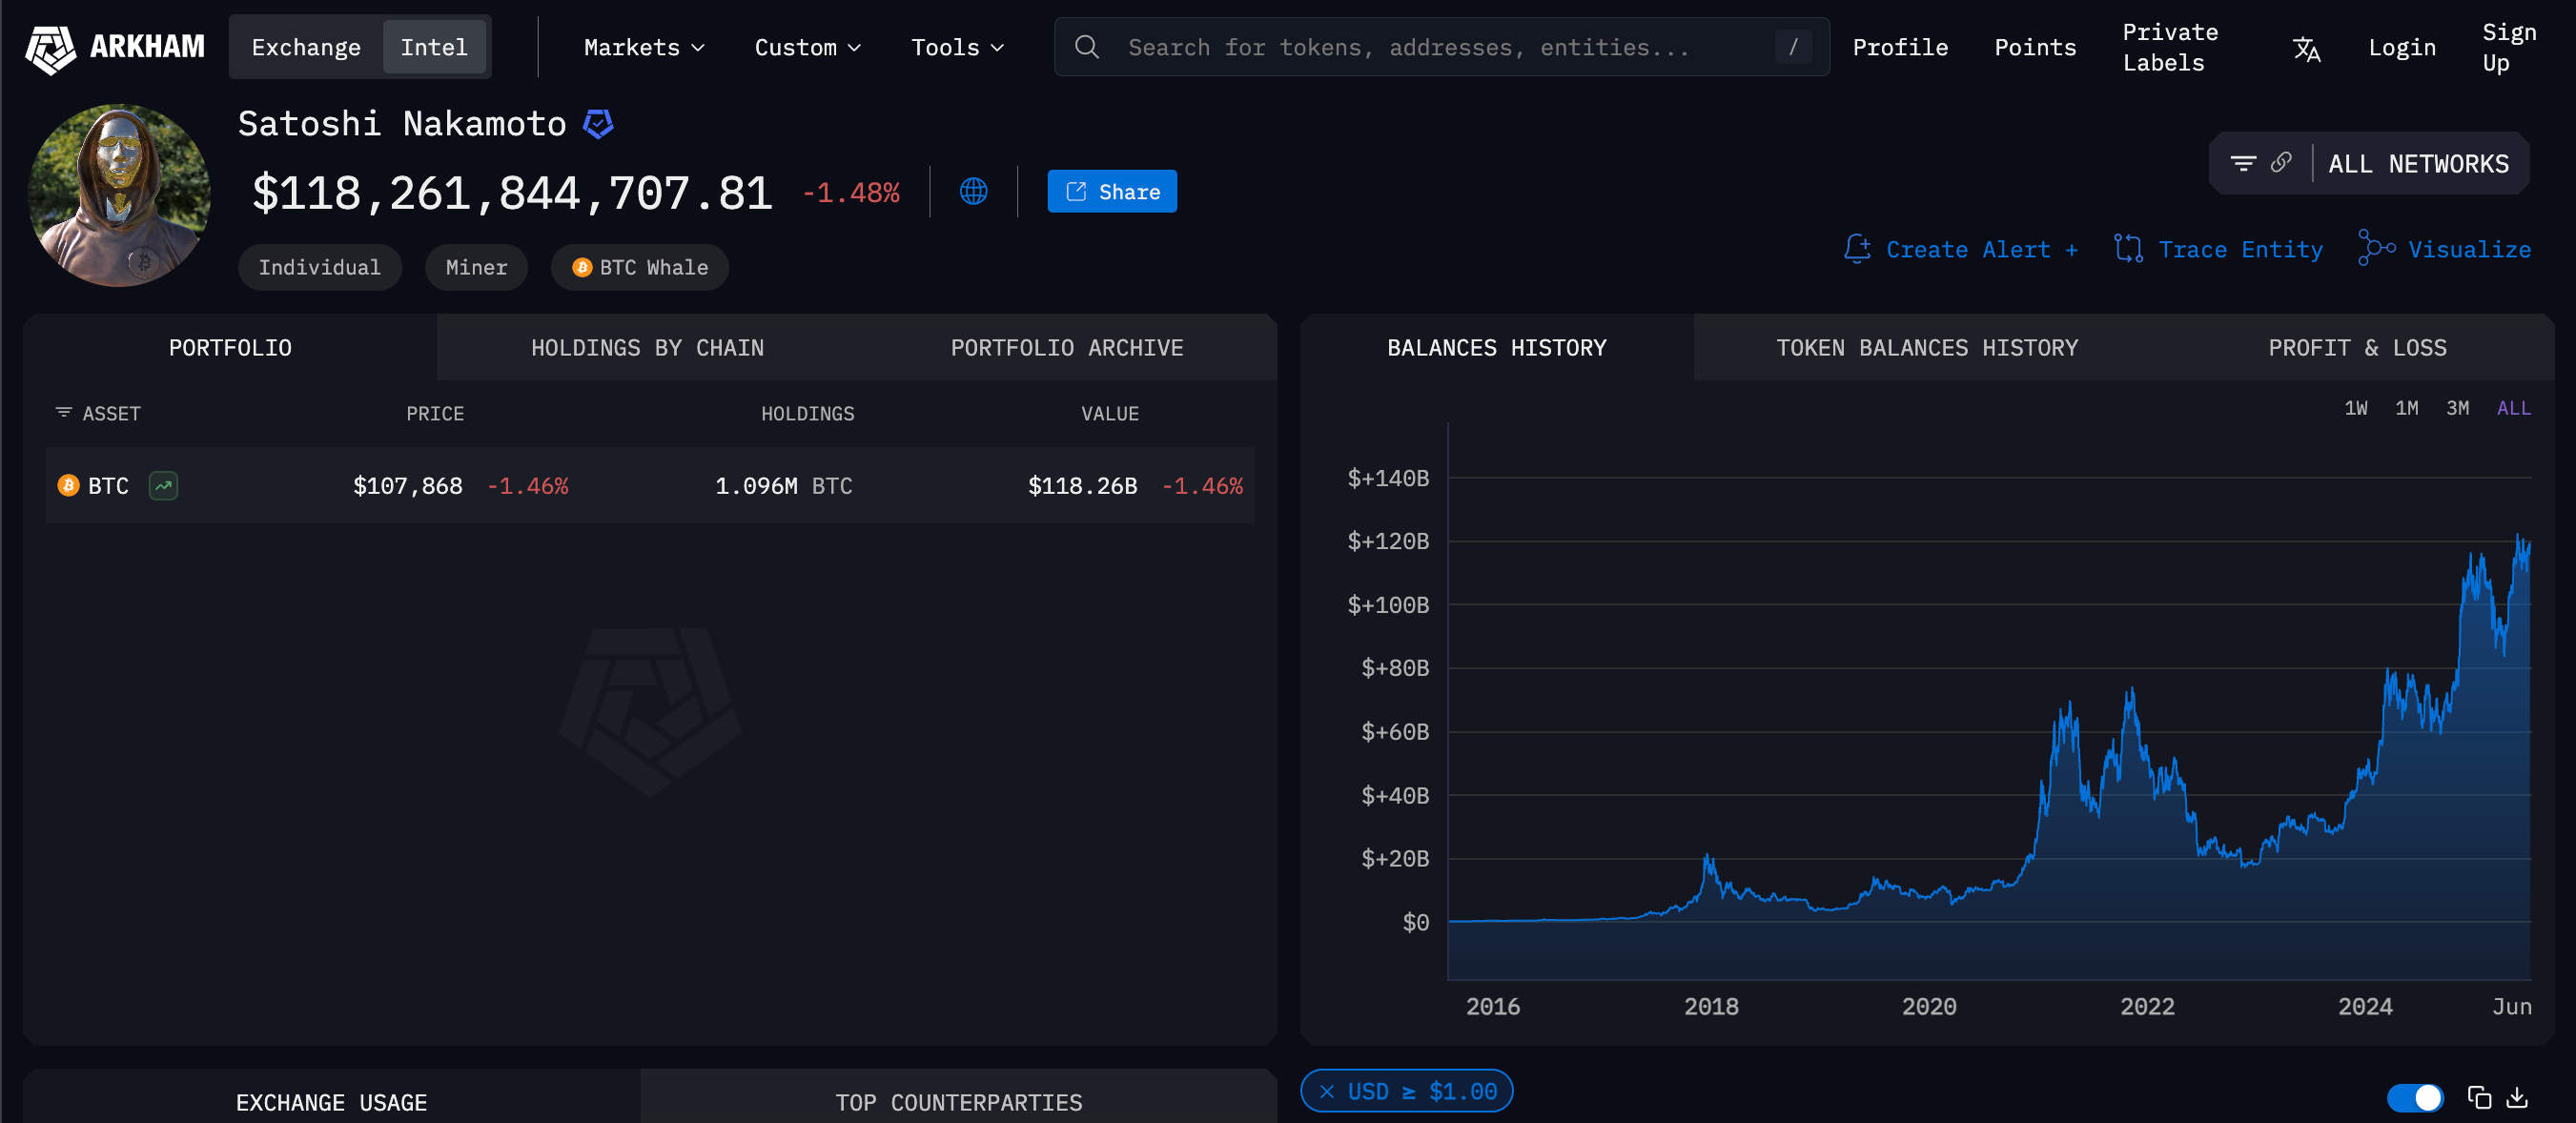Image resolution: width=2576 pixels, height=1123 pixels.
Task: Click the 1.096M BTC holdings cell
Action: click(x=783, y=486)
